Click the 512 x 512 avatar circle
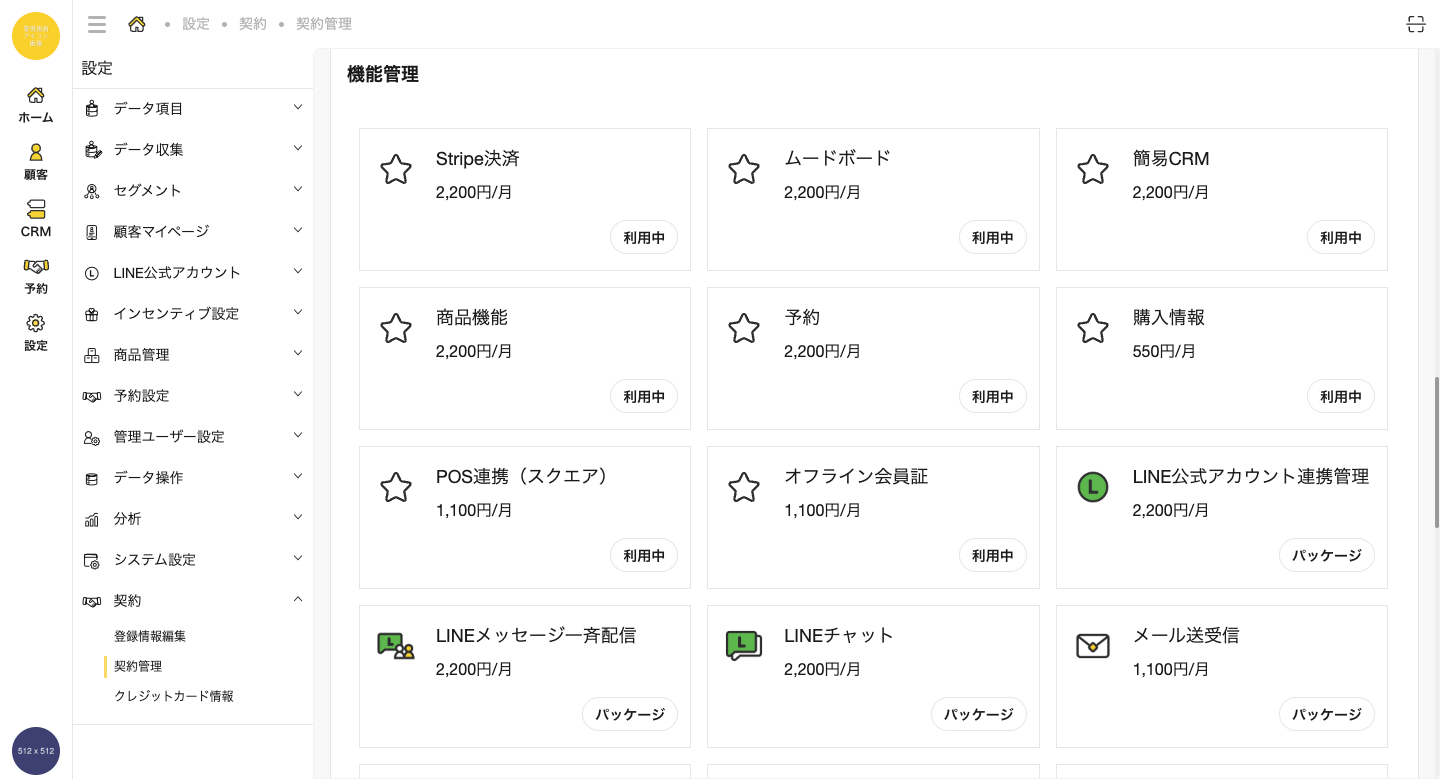Image resolution: width=1440 pixels, height=779 pixels. coord(36,750)
